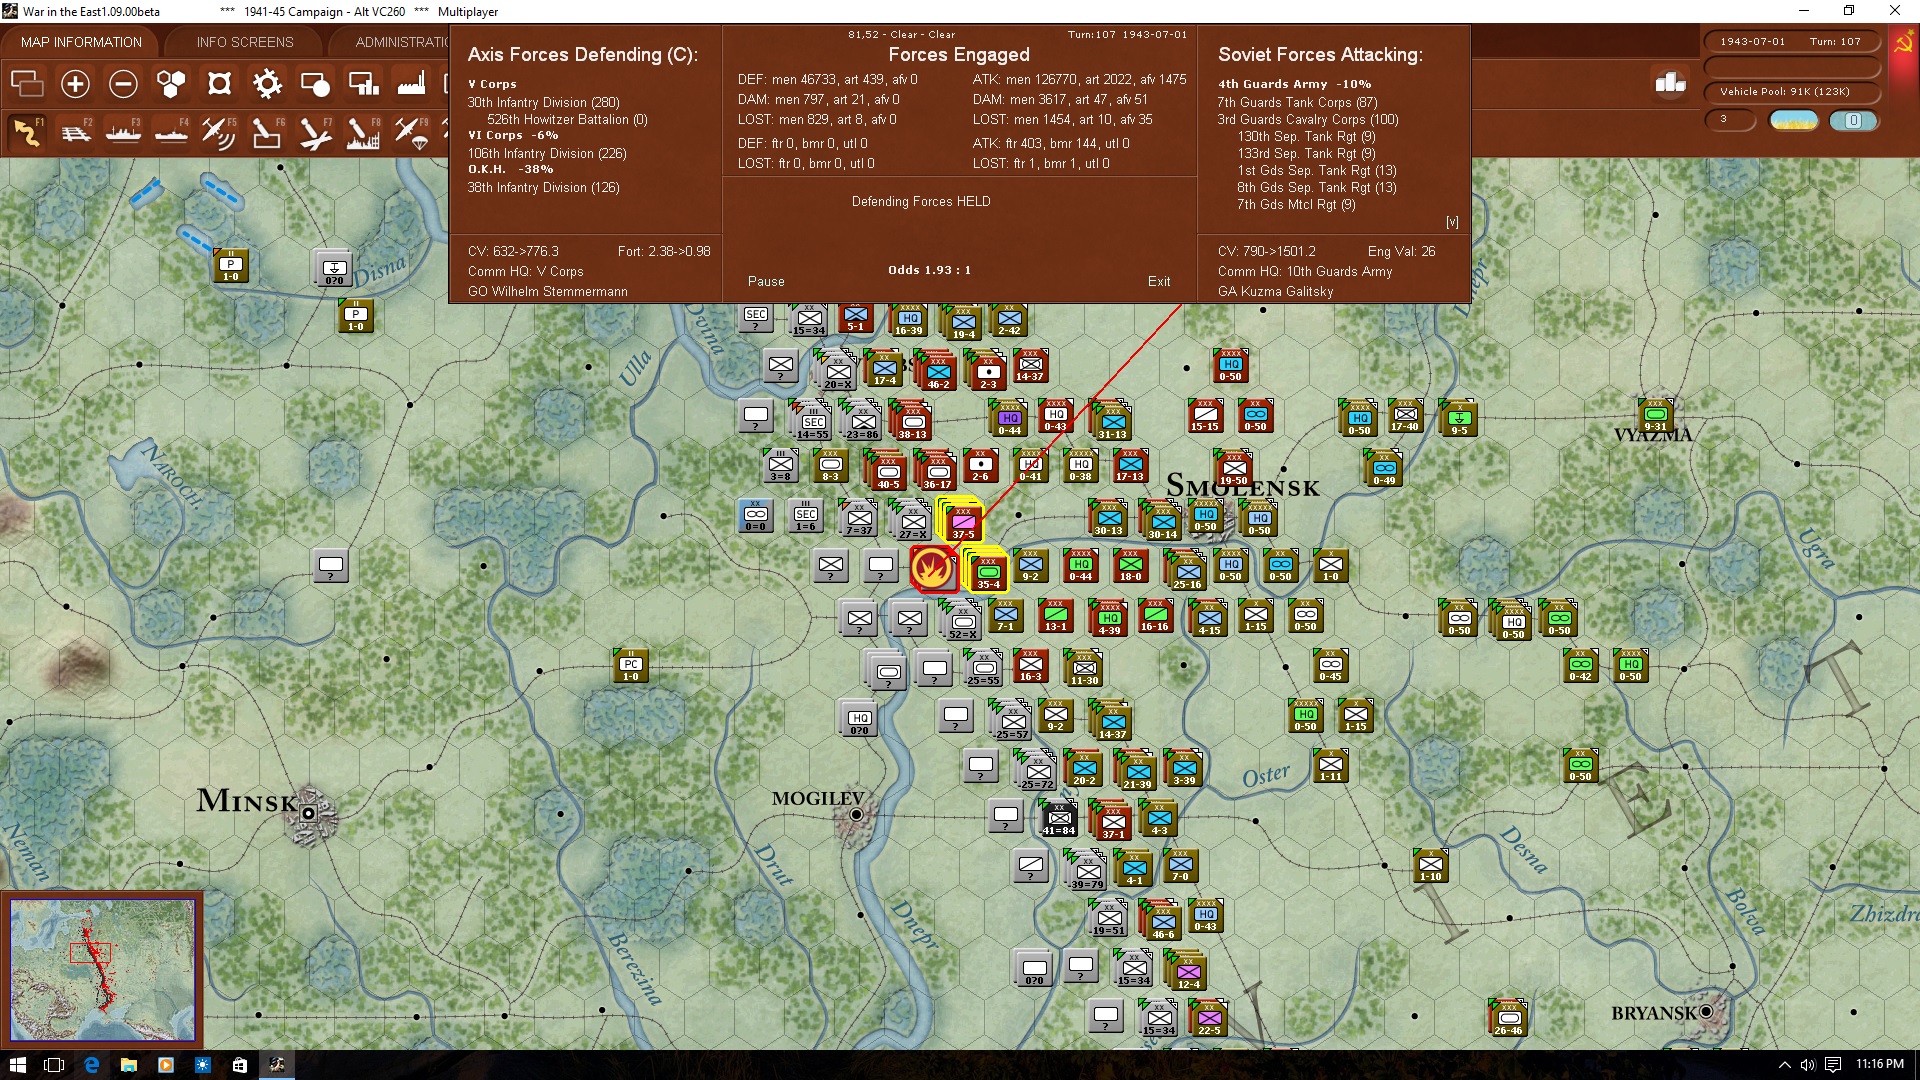Click the 106th Infantry Division entry

pos(547,154)
